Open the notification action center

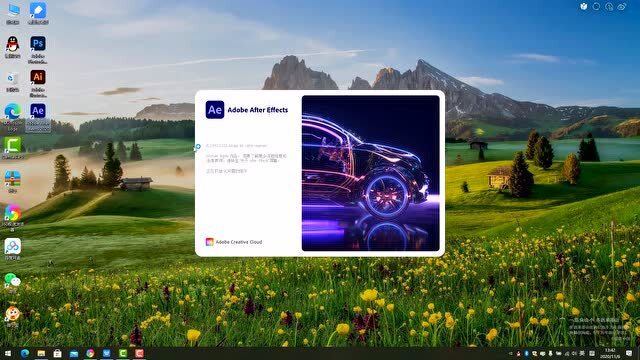point(629,353)
